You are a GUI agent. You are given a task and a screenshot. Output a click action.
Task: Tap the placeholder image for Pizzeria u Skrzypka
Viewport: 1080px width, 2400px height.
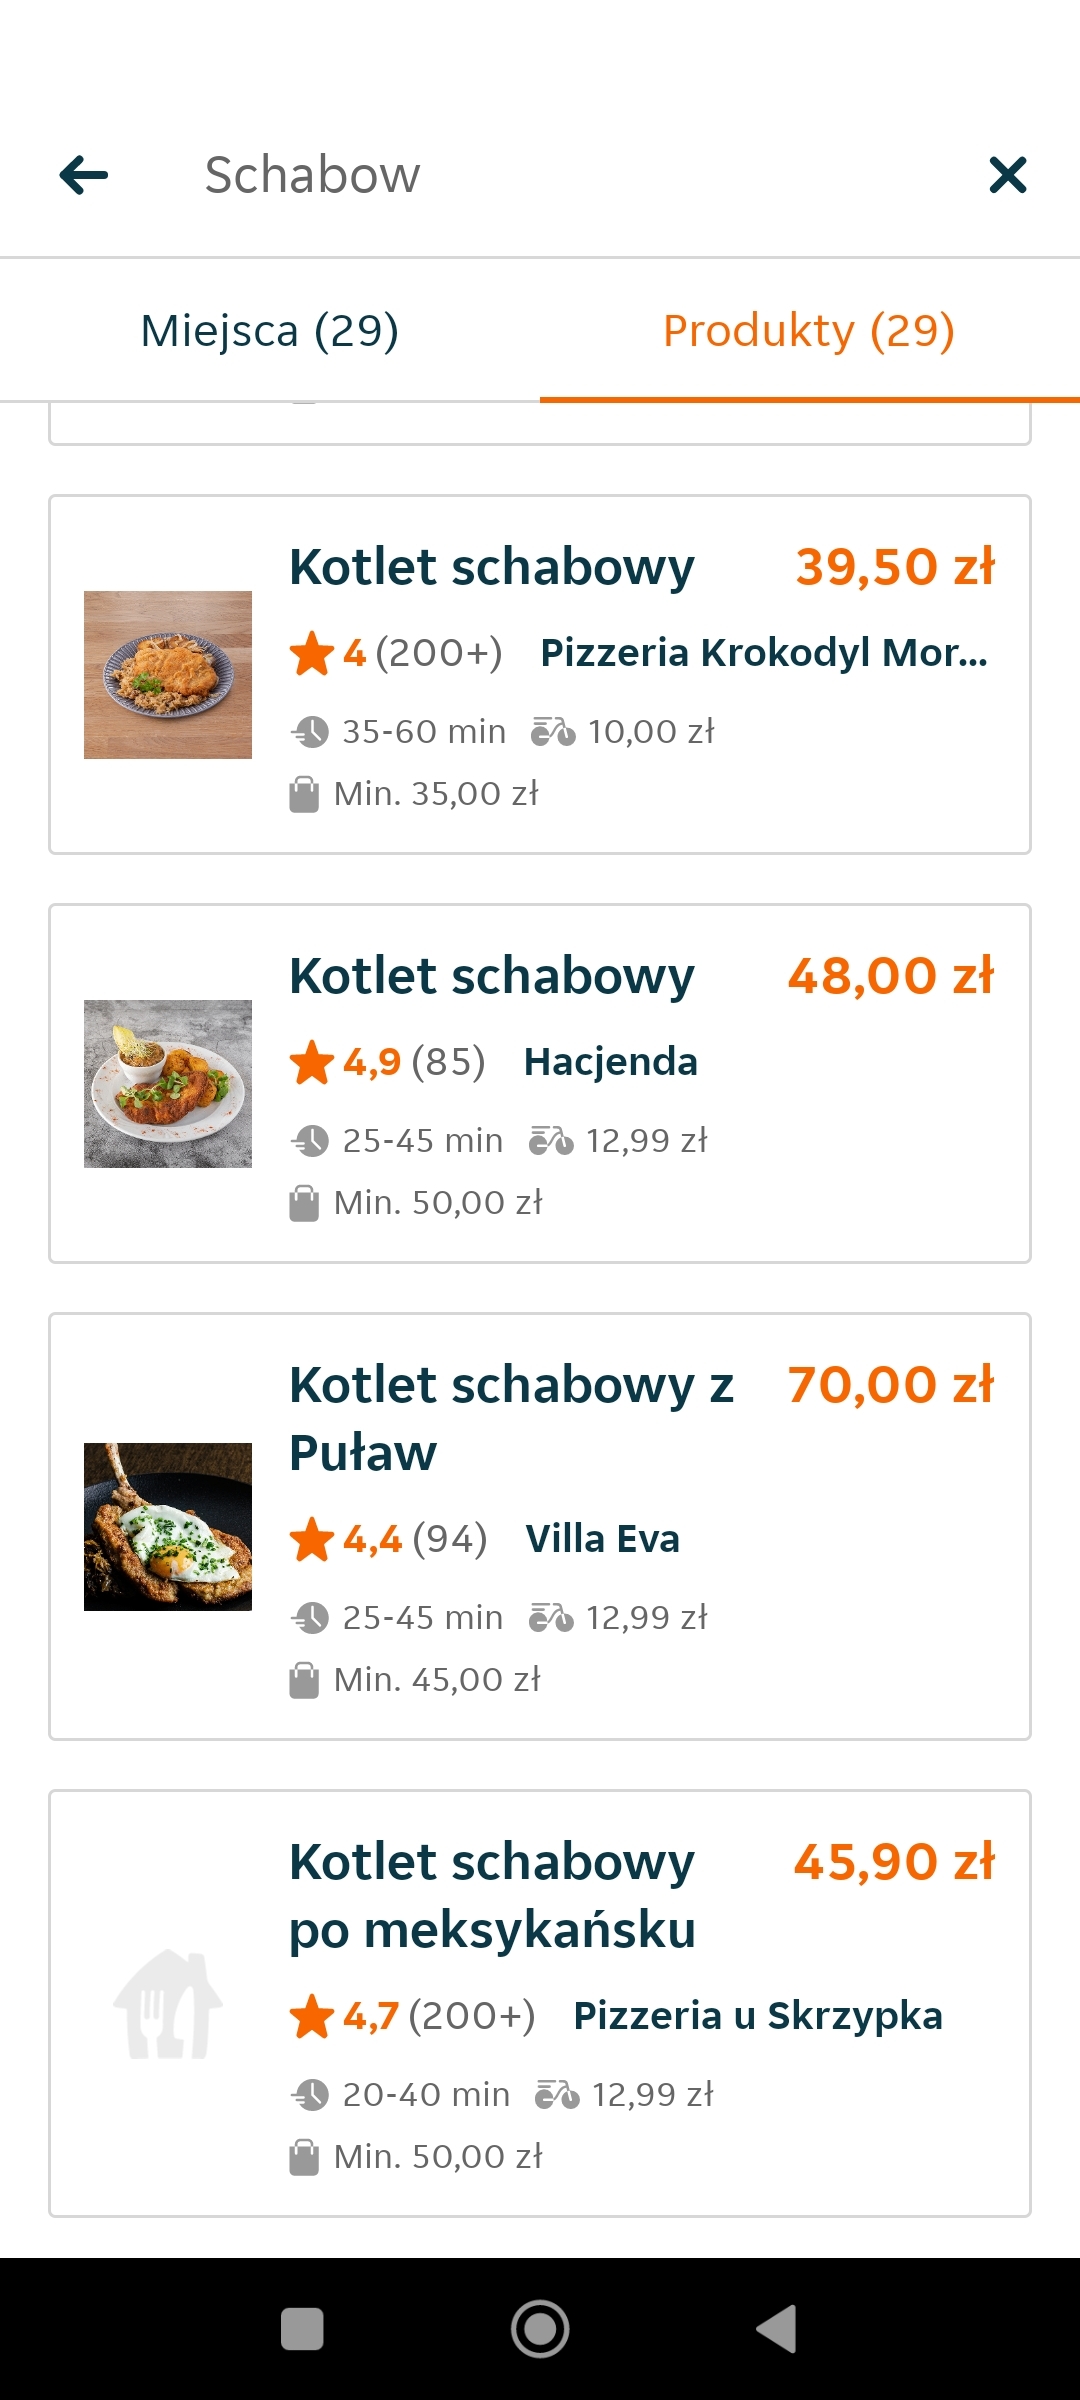click(168, 2004)
